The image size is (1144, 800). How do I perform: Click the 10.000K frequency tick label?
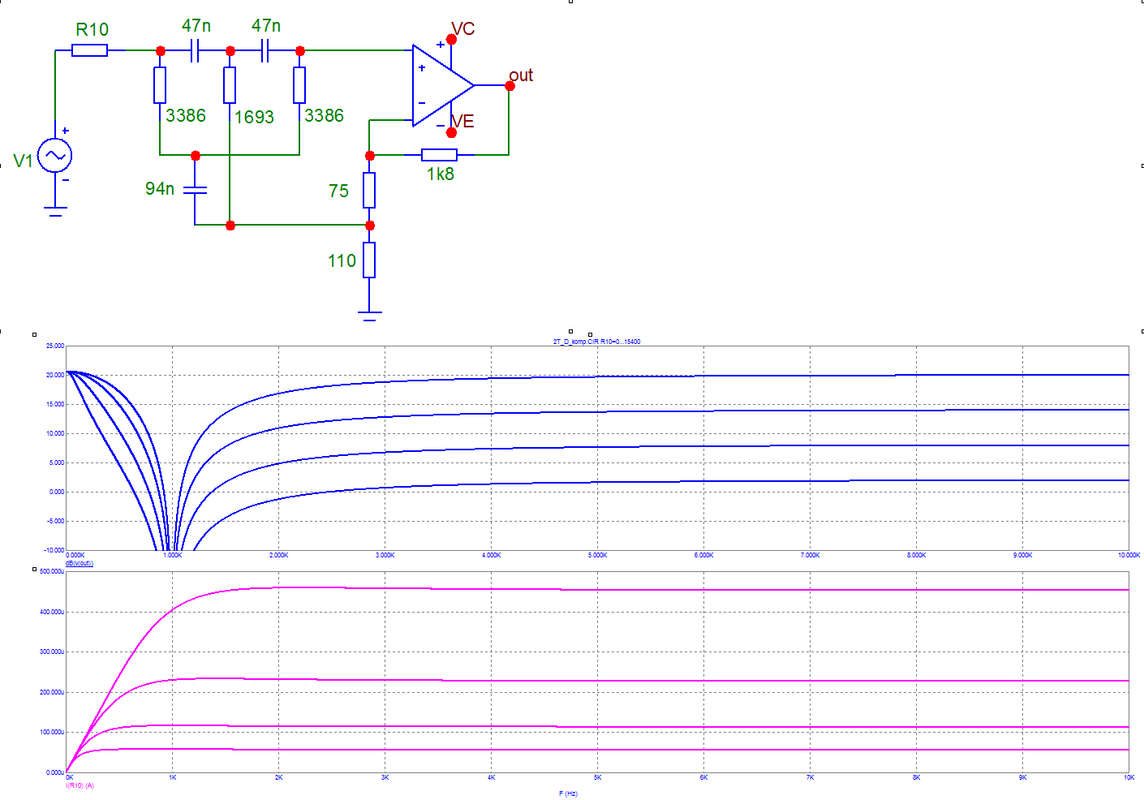1129,556
